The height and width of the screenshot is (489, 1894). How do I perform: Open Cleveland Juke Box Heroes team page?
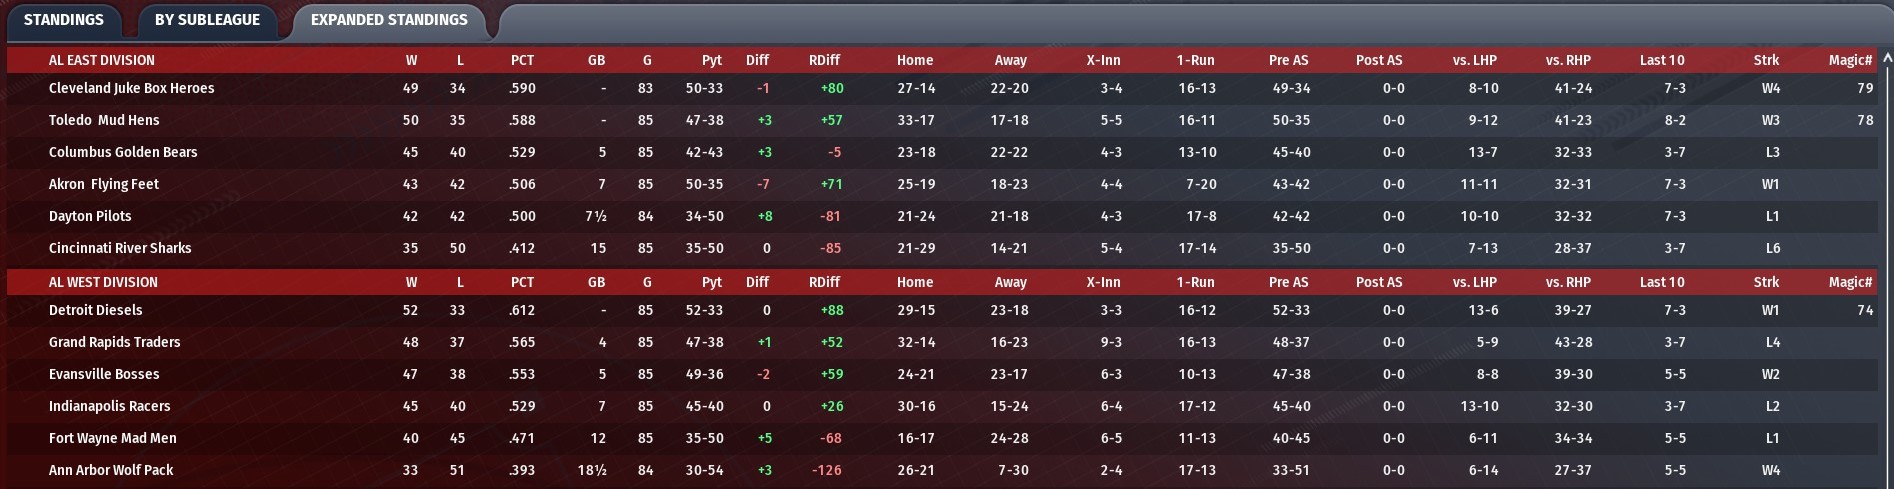click(131, 88)
